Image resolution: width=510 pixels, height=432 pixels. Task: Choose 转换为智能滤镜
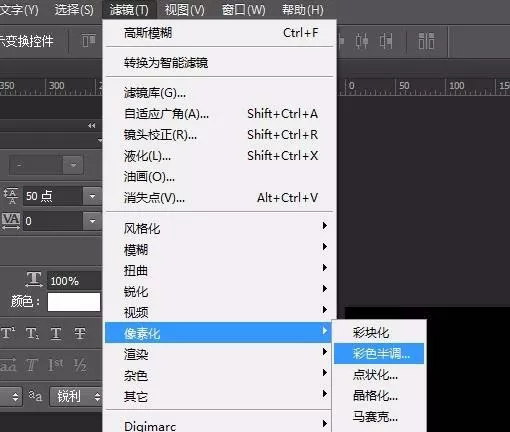[x=220, y=62]
